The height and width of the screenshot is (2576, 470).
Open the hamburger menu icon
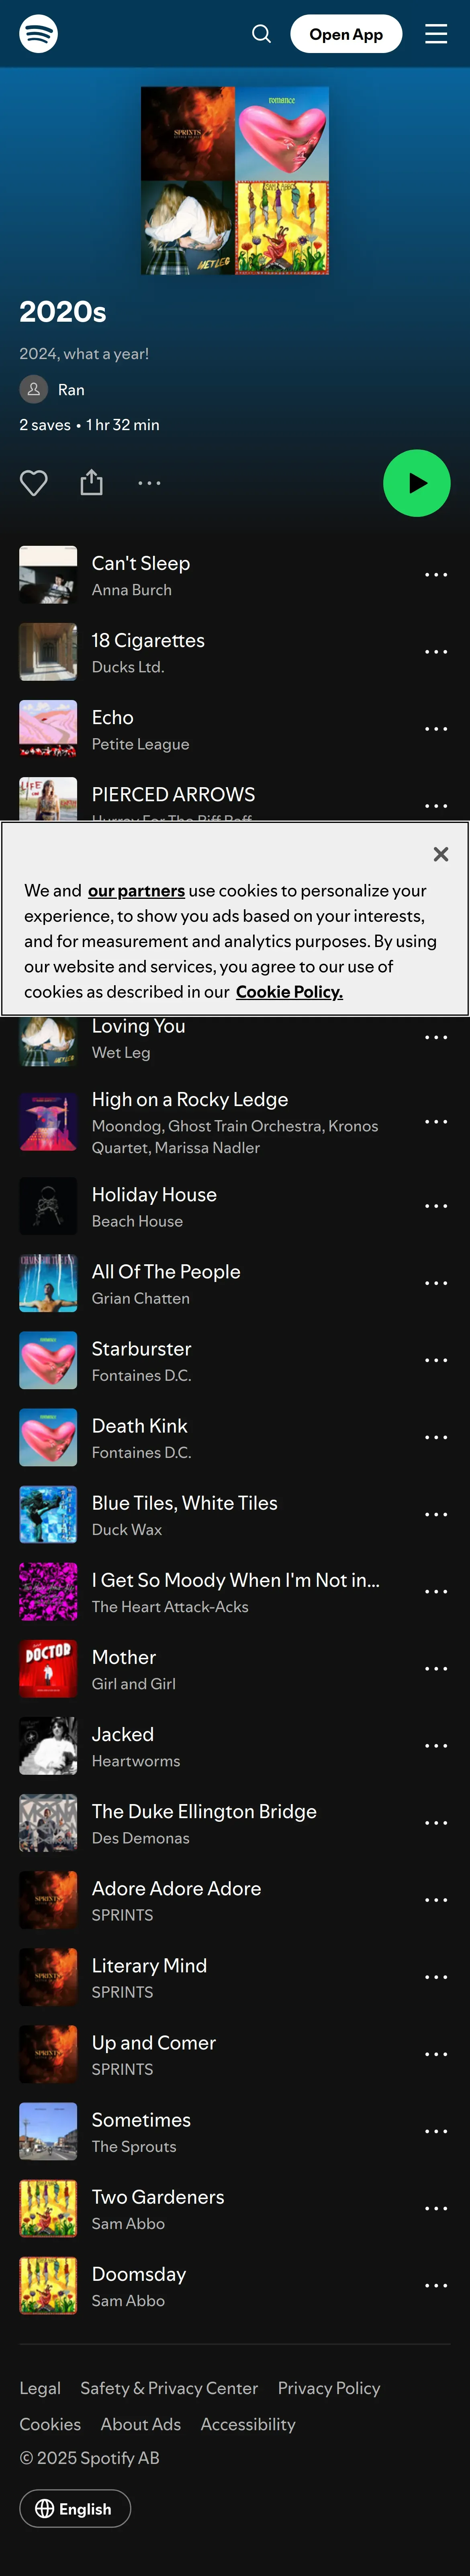pos(436,34)
